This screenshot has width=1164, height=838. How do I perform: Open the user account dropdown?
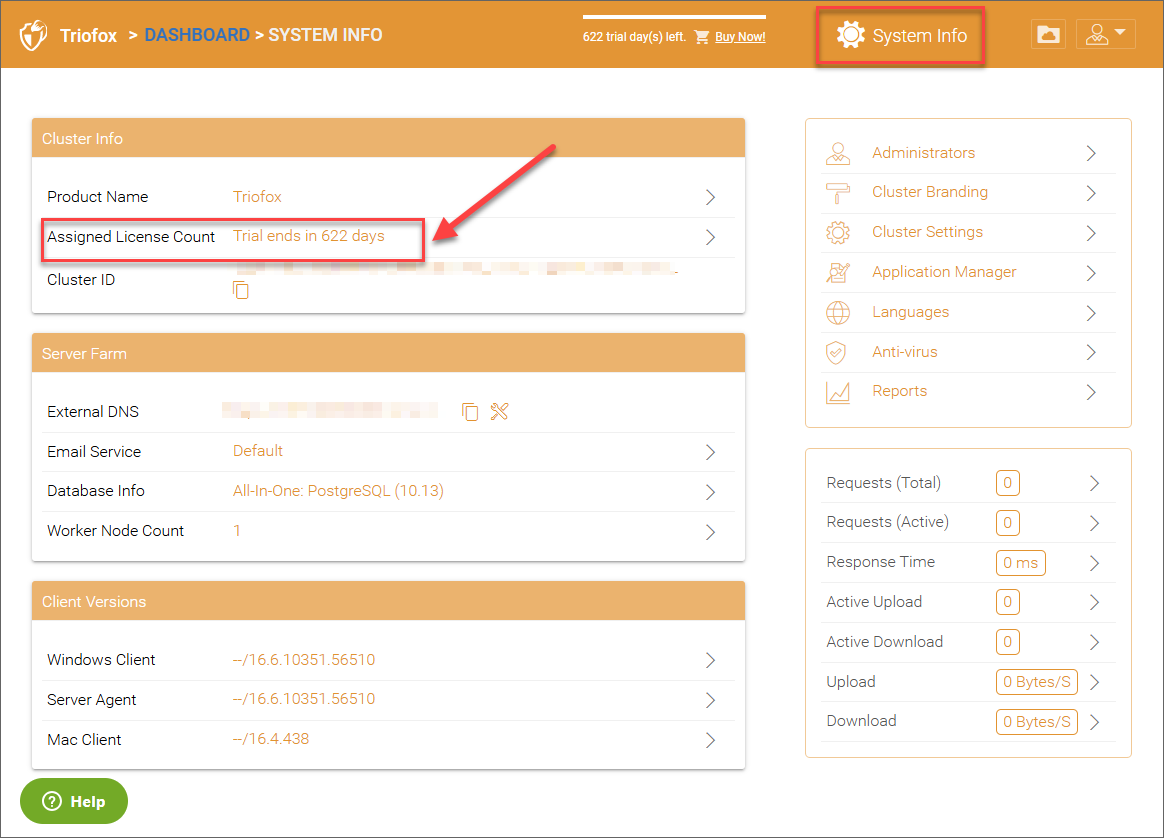[1105, 34]
